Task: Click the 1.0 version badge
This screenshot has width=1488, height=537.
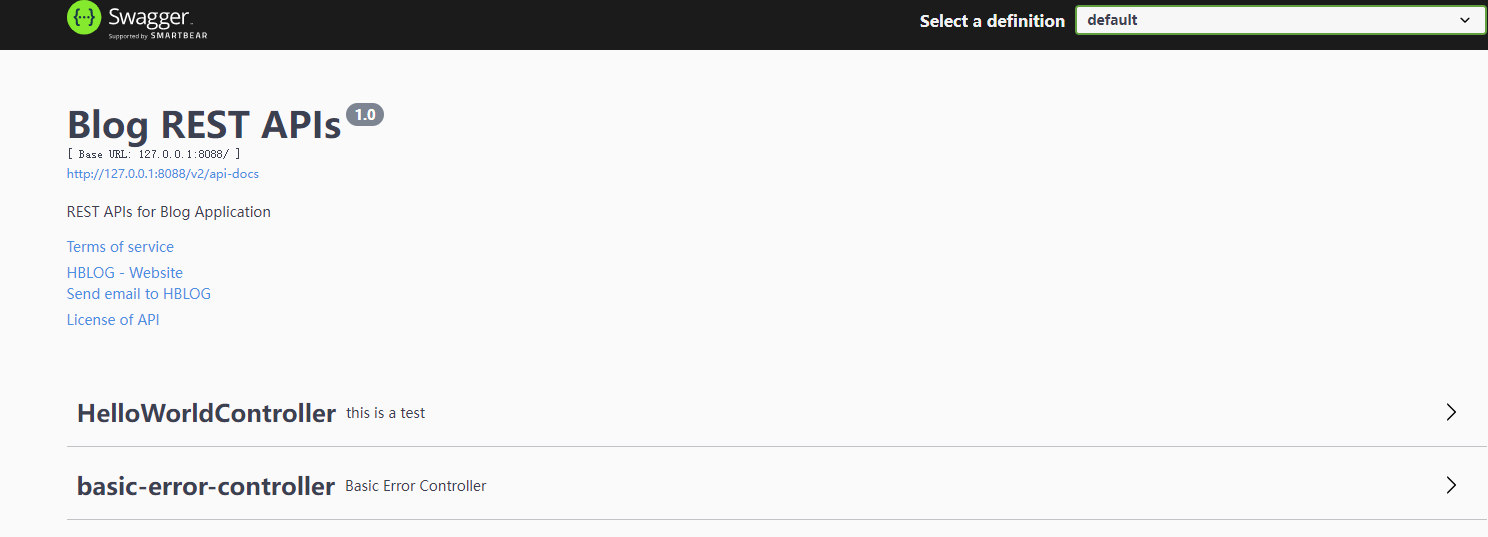Action: (x=365, y=115)
